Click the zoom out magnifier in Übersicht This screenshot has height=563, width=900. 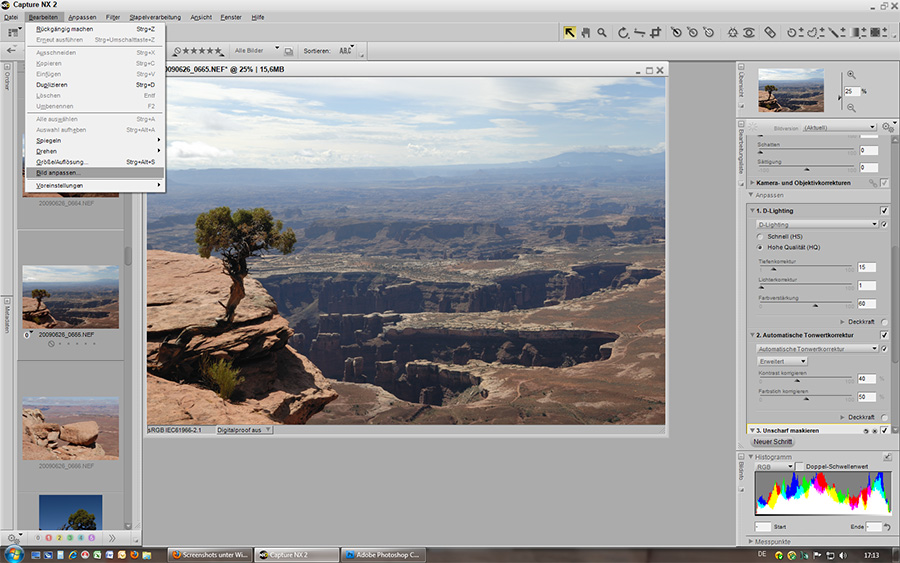[851, 108]
